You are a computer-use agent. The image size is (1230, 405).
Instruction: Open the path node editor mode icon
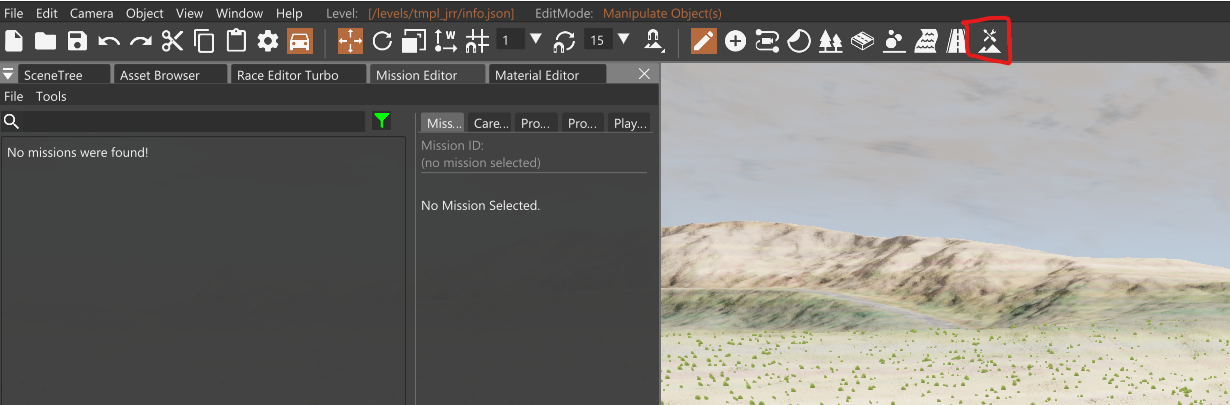point(767,41)
